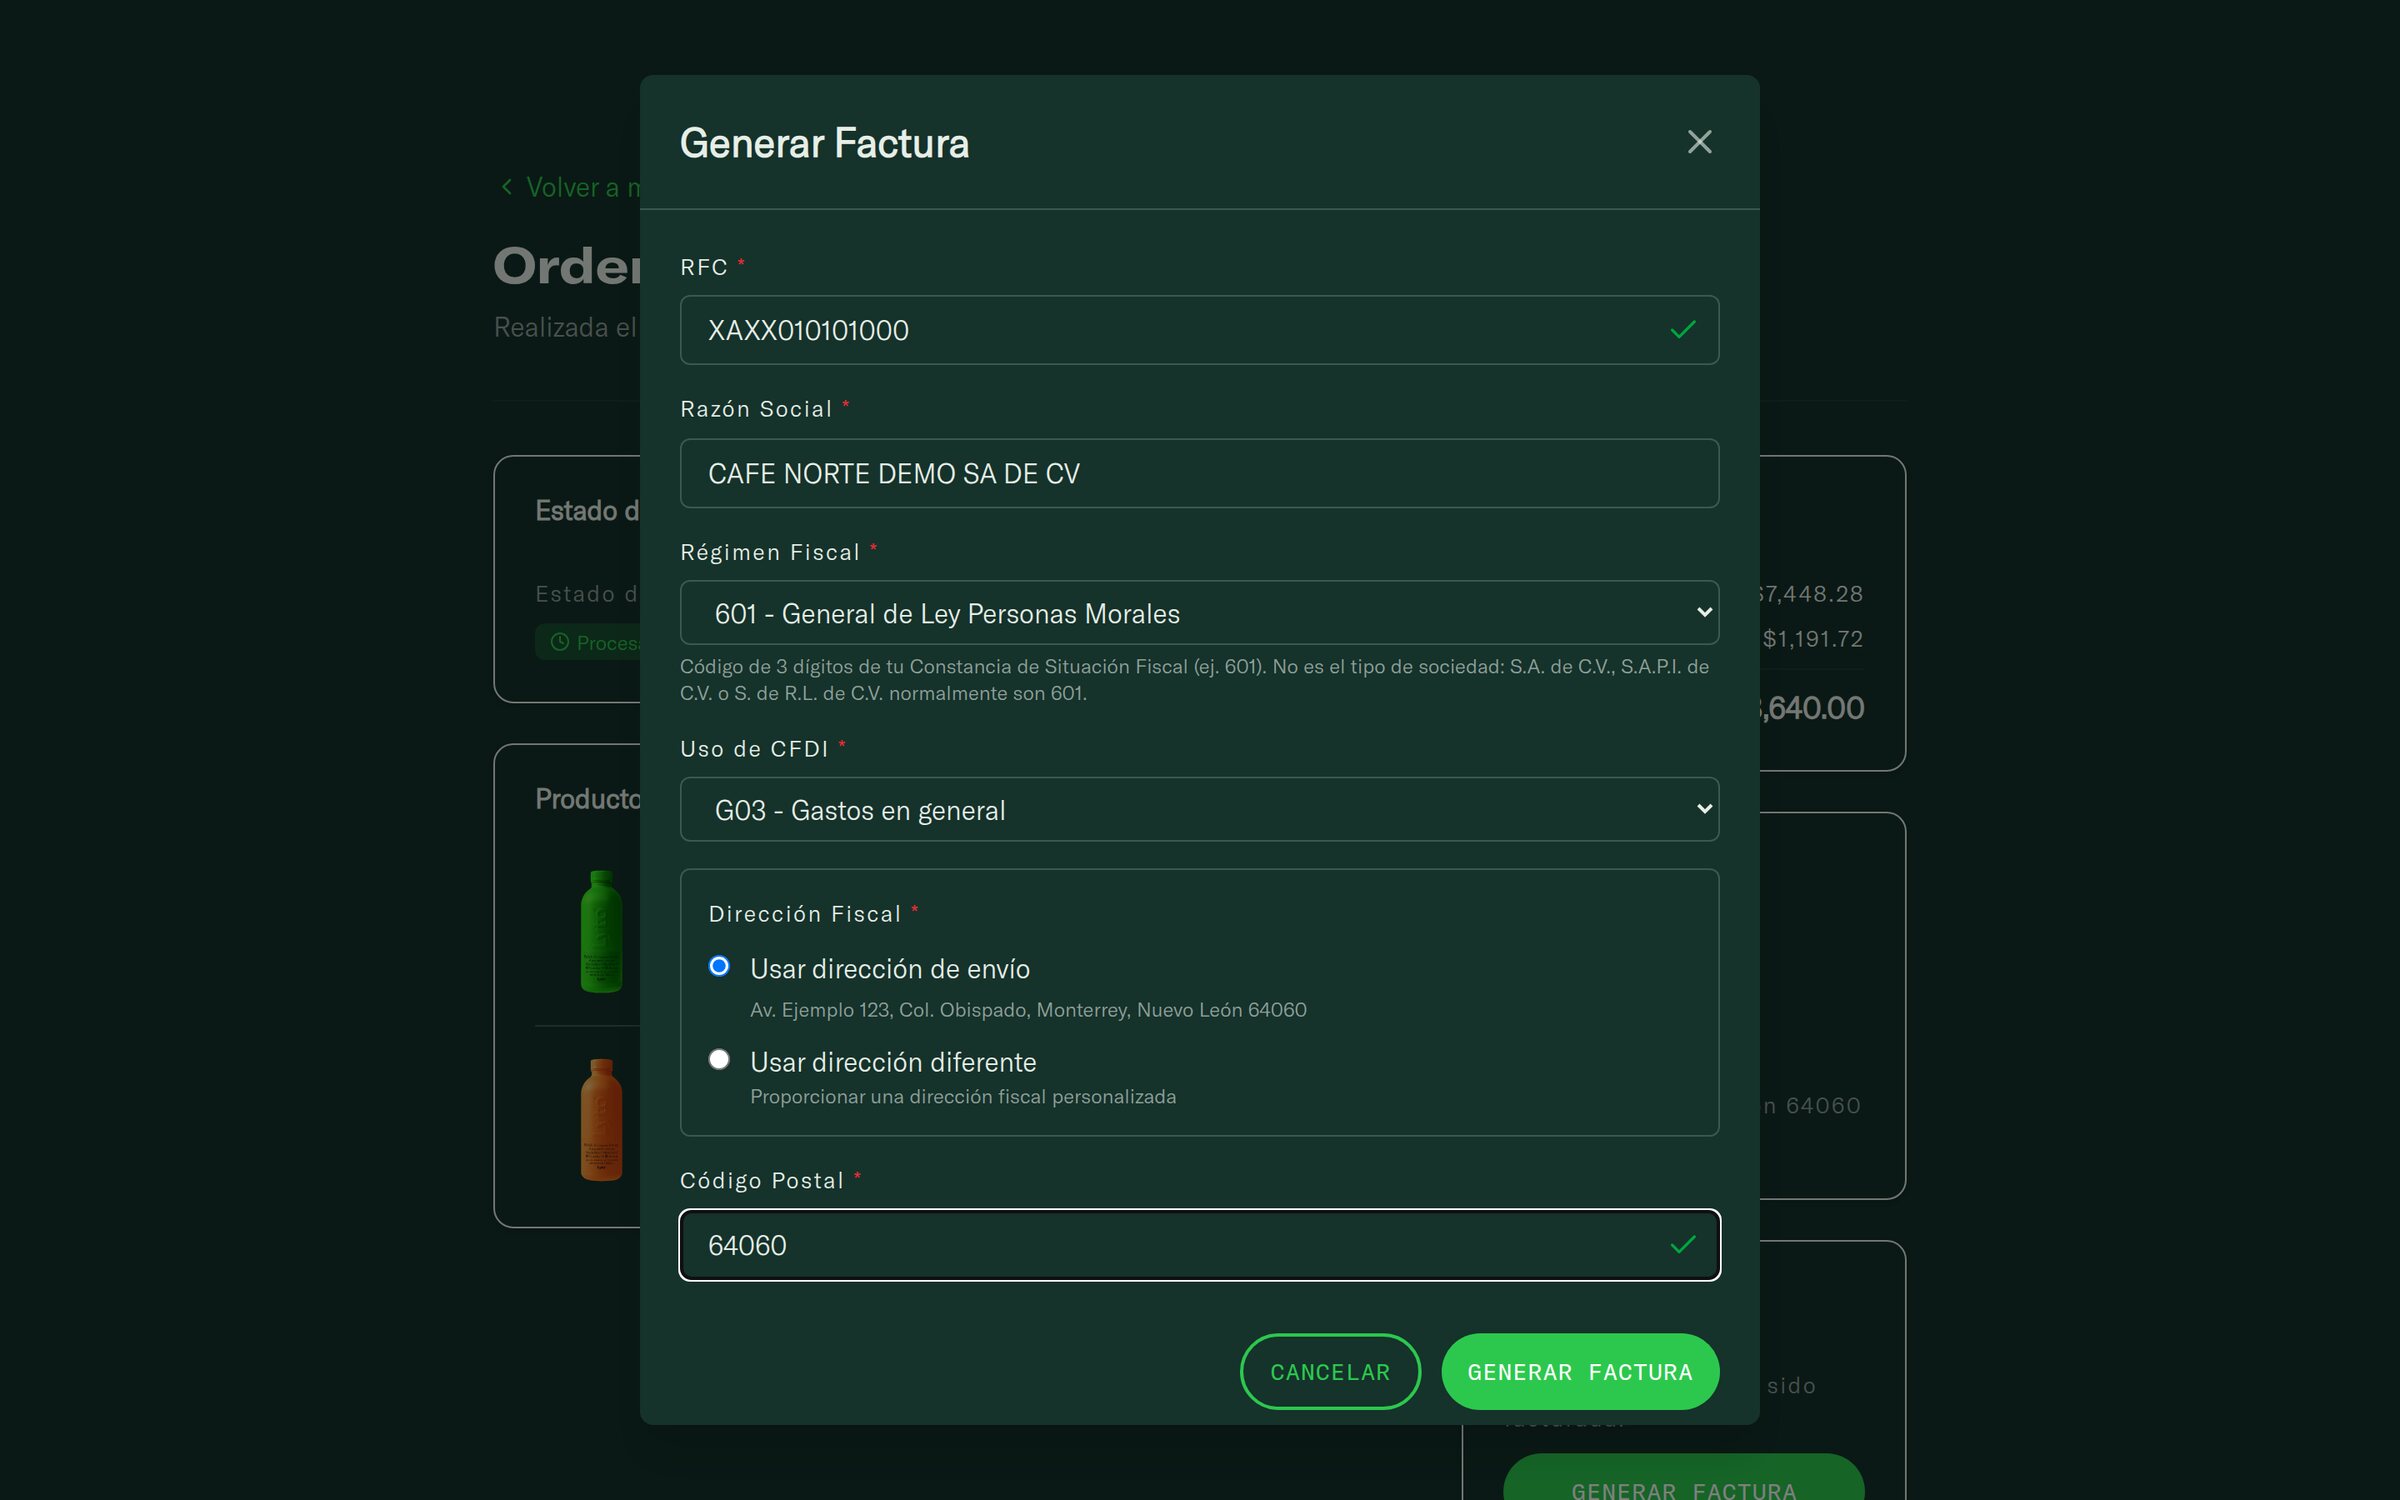Click the Generar Factura button in dialog
2400x1500 pixels.
click(1580, 1372)
